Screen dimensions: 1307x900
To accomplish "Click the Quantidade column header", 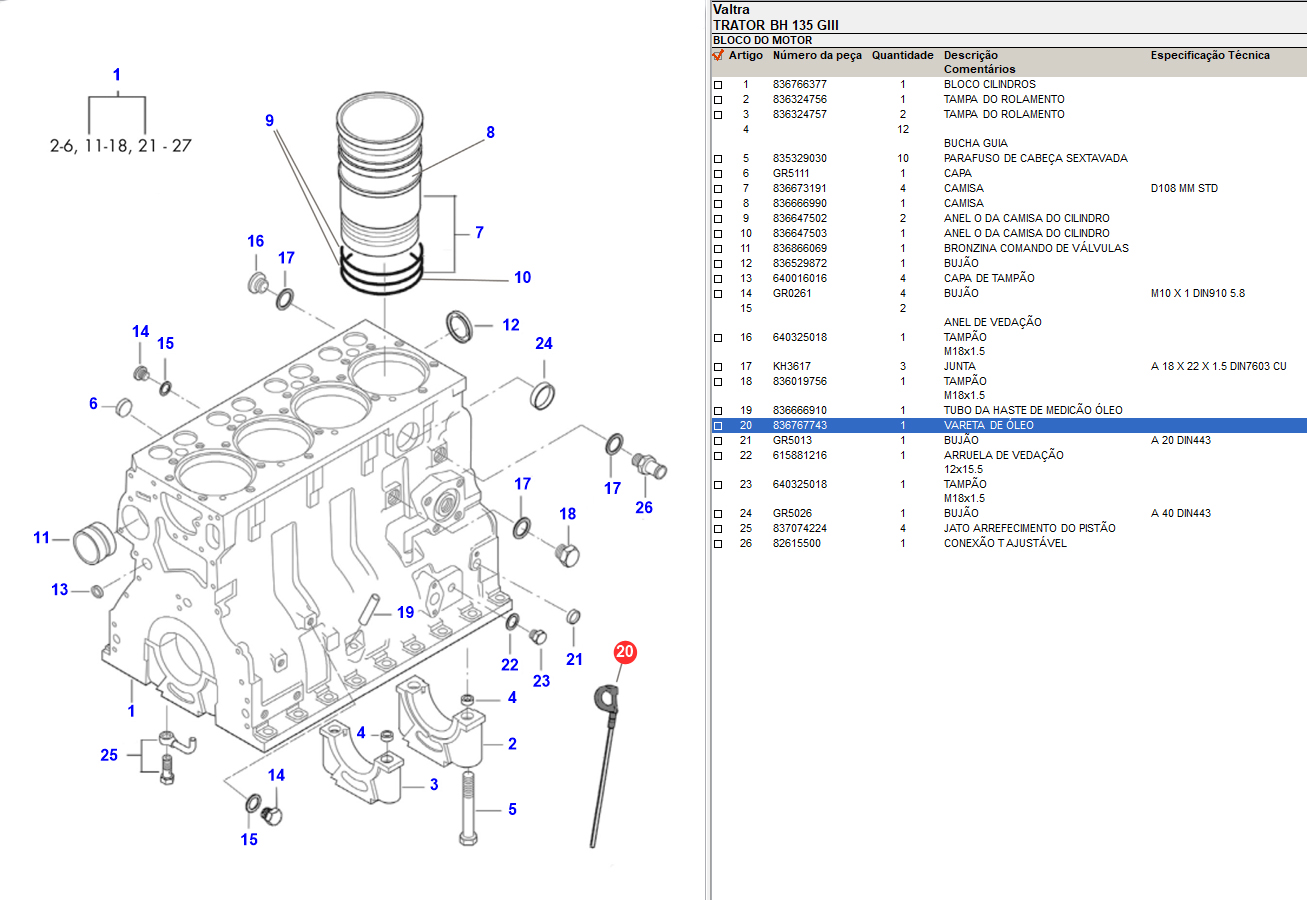I will [902, 55].
